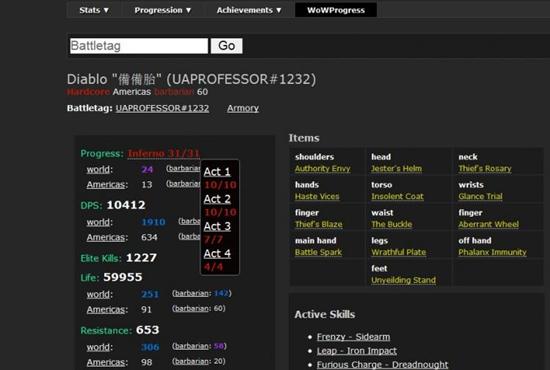Image resolution: width=550 pixels, height=370 pixels.
Task: Open barbarian ranking link beside Life Americas
Action: (191, 308)
